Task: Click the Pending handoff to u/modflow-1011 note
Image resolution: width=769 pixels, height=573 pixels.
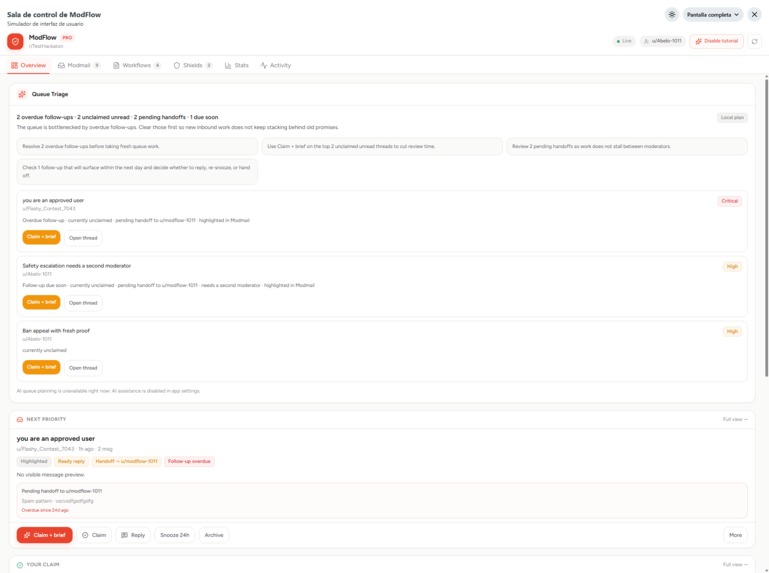Action: [x=382, y=500]
